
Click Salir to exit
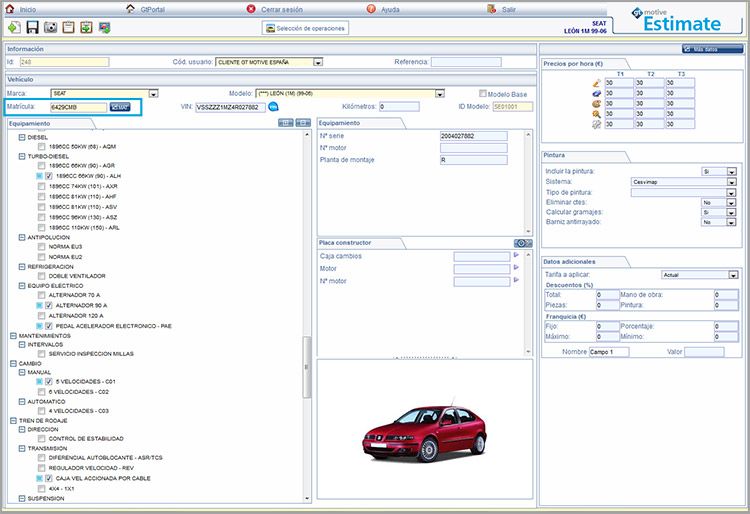click(x=508, y=10)
